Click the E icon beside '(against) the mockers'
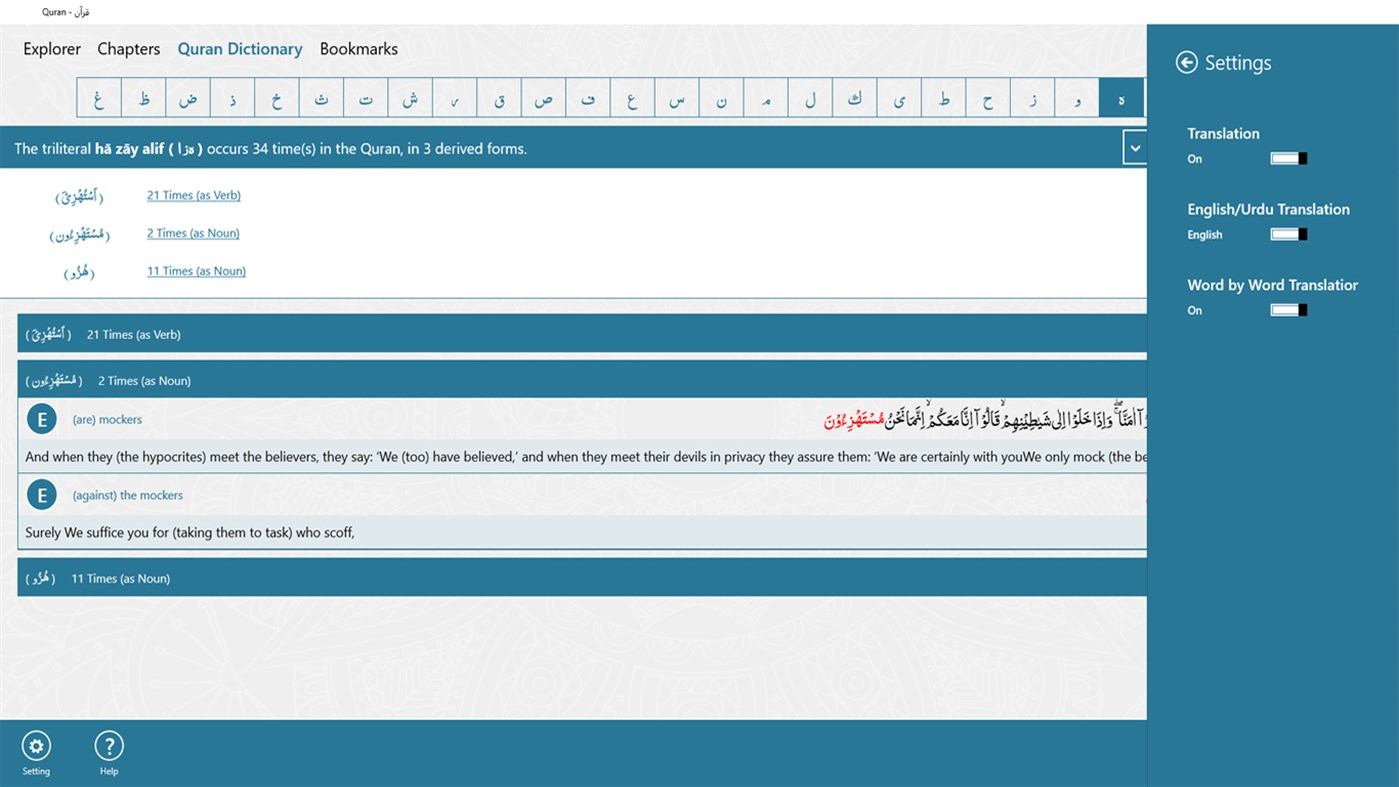The height and width of the screenshot is (787, 1399). [x=41, y=494]
